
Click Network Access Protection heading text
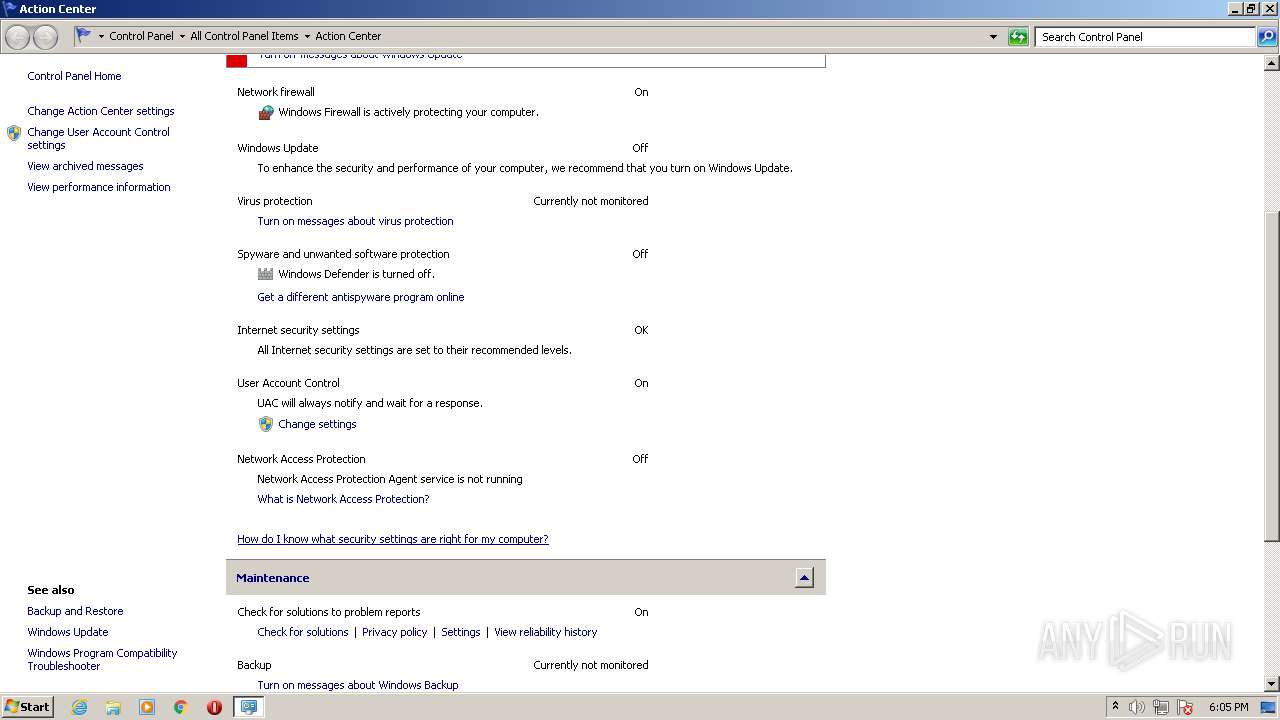[x=301, y=459]
